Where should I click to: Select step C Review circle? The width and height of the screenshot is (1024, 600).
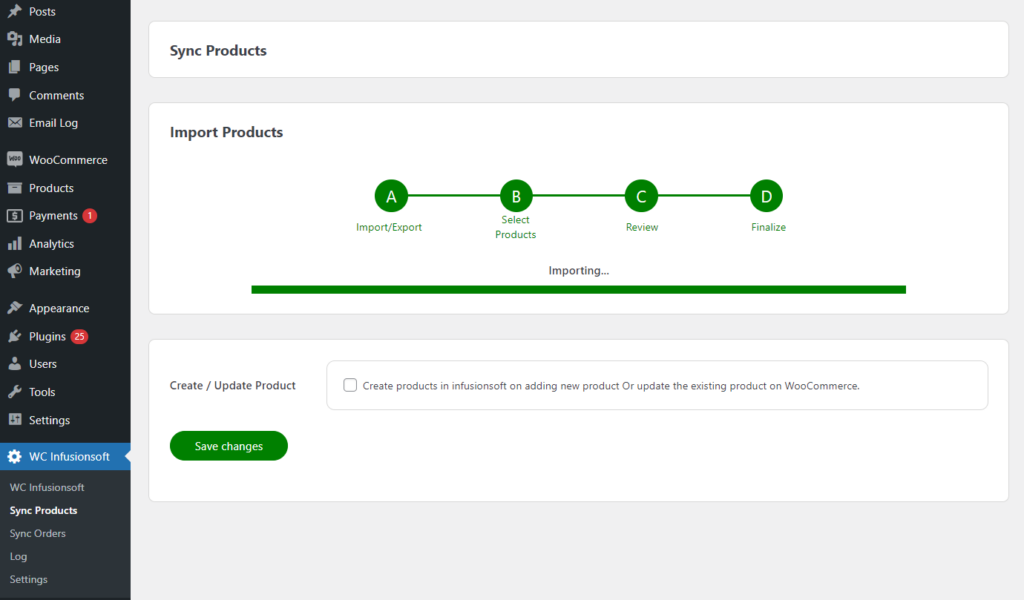click(641, 196)
